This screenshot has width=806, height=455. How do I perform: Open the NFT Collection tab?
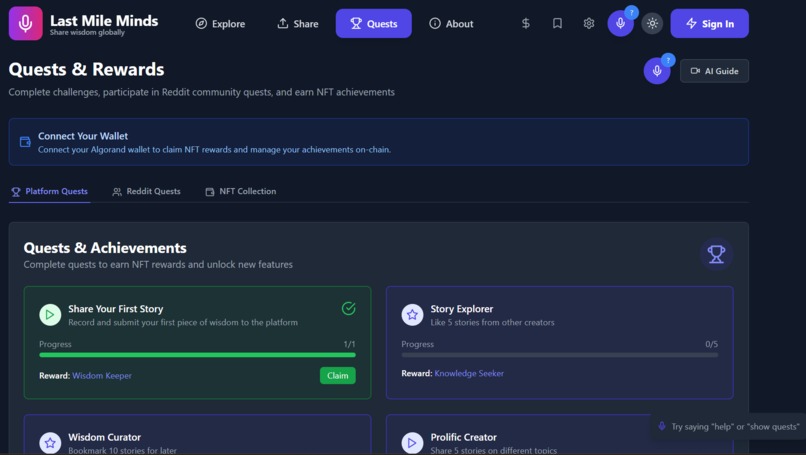point(241,191)
